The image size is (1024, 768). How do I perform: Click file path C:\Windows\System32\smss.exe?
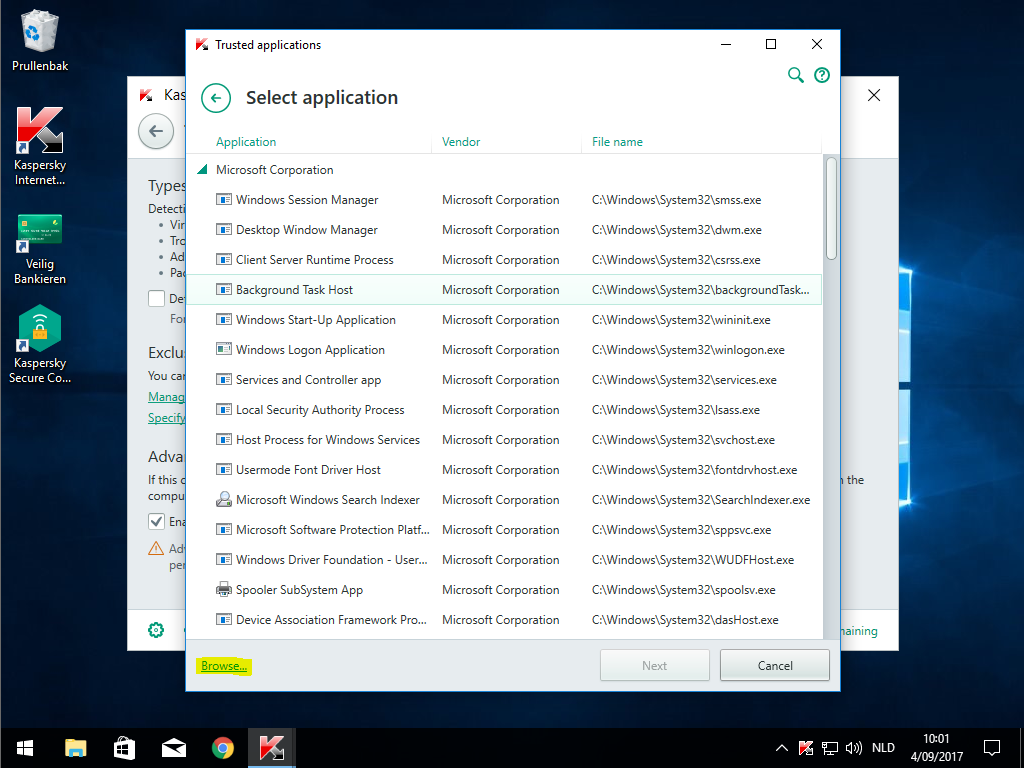tap(677, 200)
